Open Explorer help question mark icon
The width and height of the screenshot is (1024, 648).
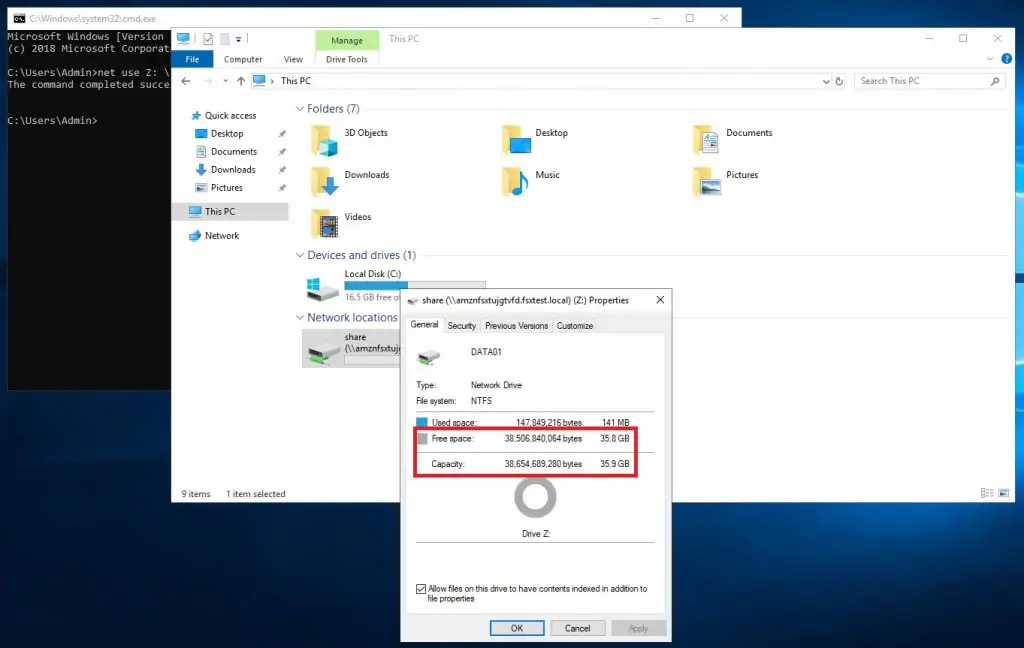point(1006,59)
